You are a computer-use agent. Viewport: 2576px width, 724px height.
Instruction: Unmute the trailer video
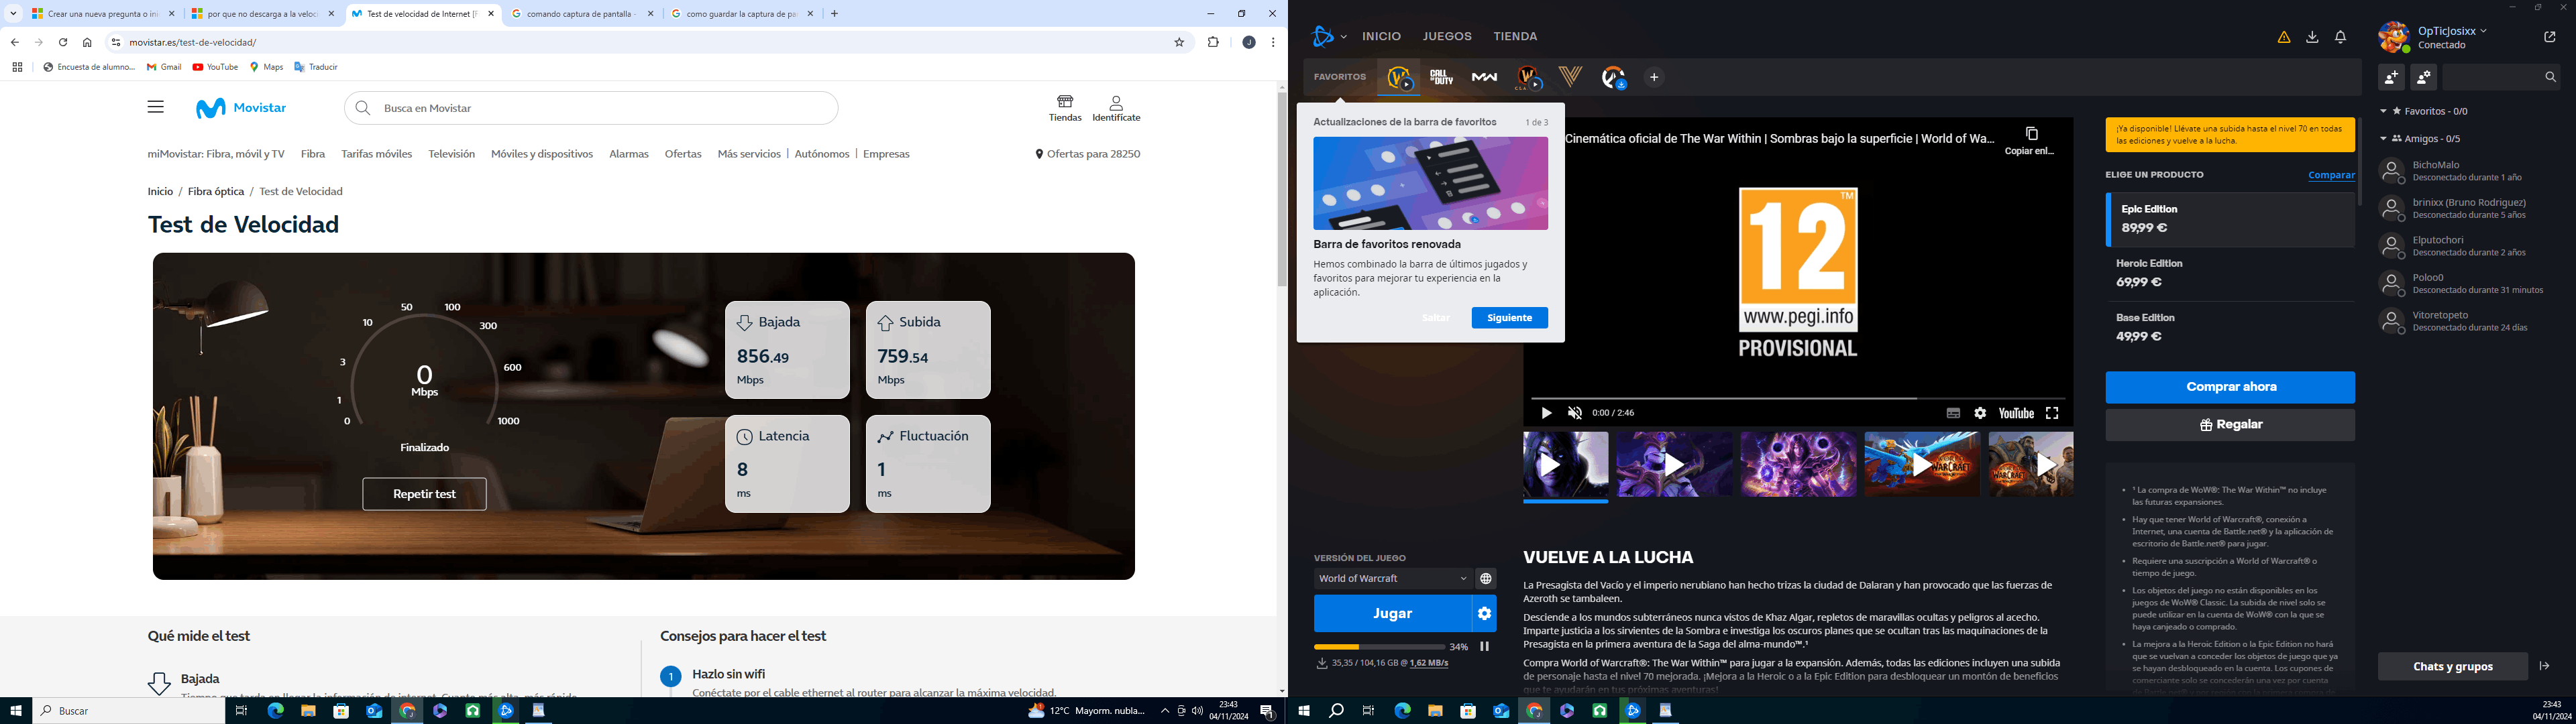(x=1575, y=413)
